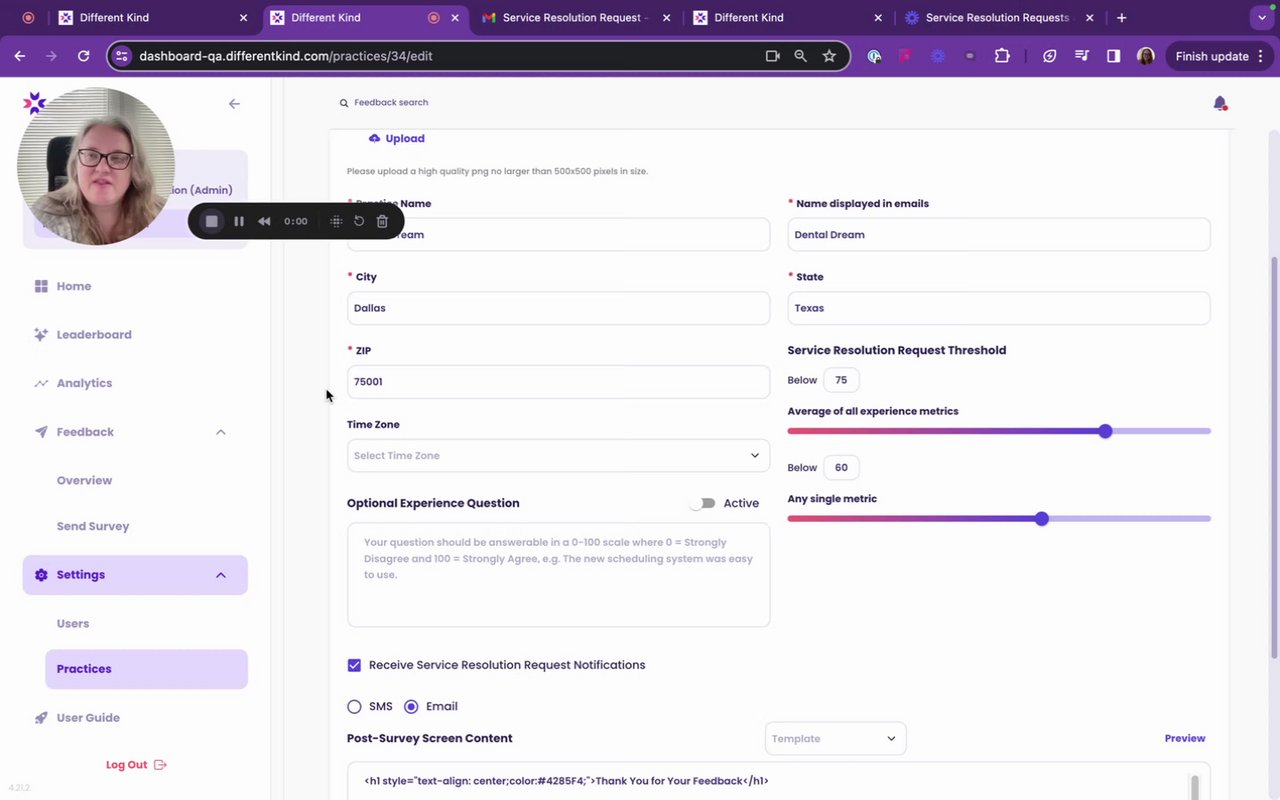
Task: Reload the page in browser
Action: click(84, 56)
